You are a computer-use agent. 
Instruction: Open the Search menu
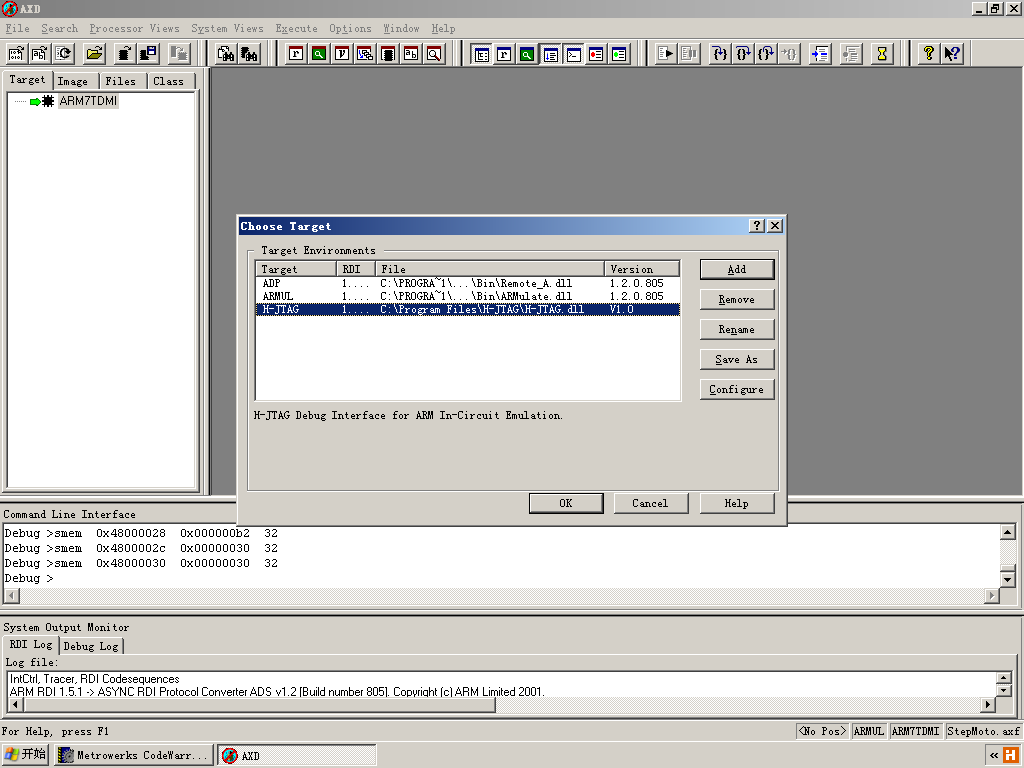(x=59, y=29)
